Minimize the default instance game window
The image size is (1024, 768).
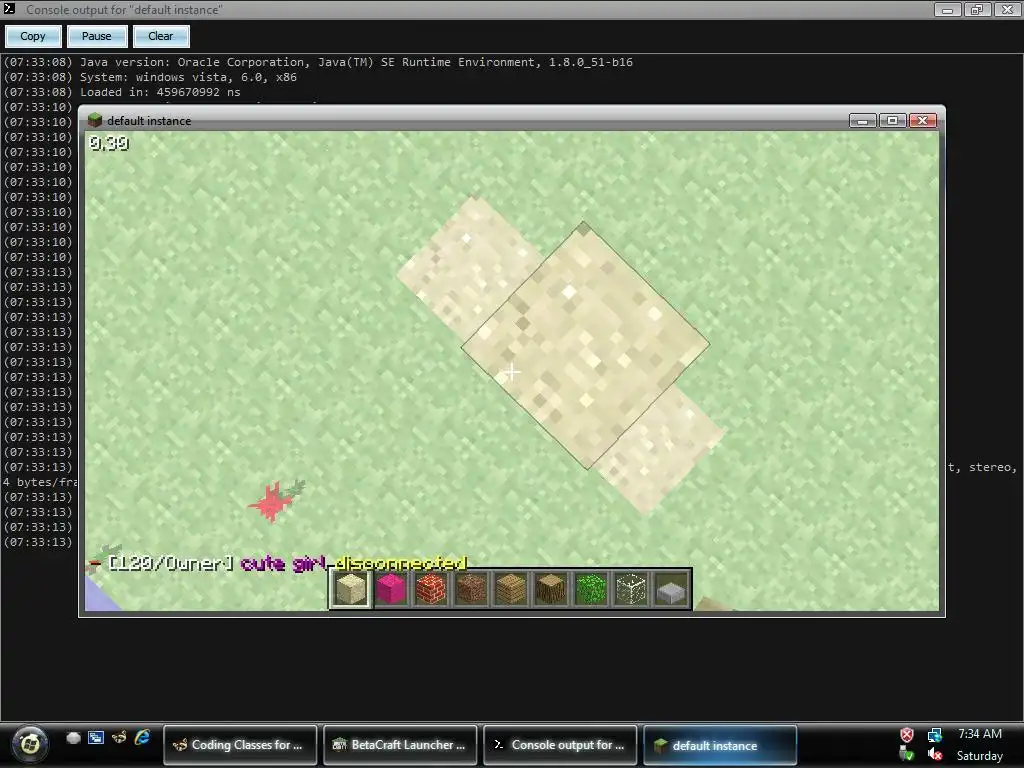pos(862,121)
